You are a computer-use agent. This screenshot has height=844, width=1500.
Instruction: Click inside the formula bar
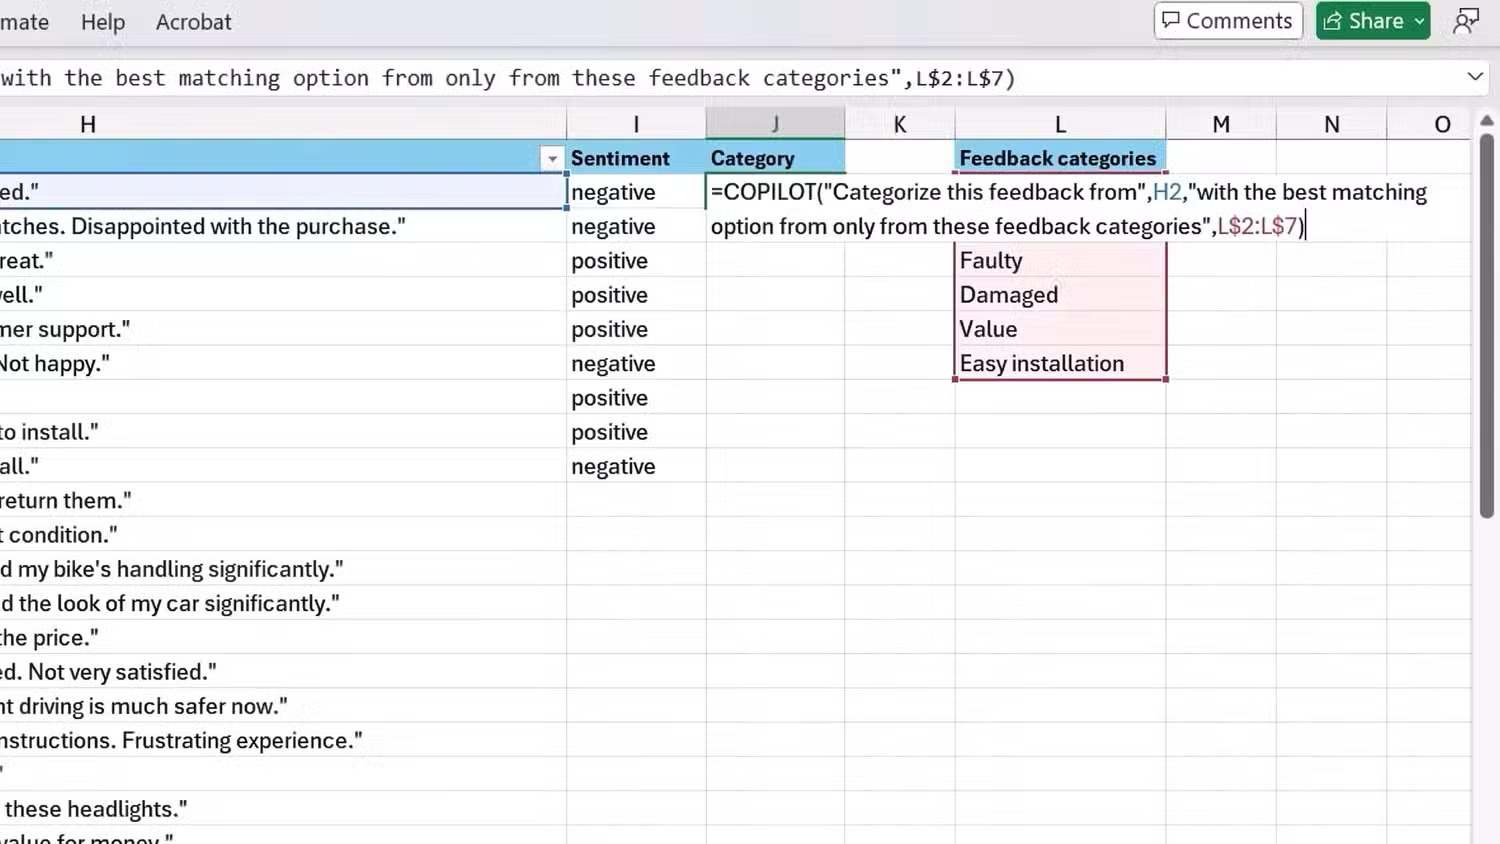click(600, 77)
